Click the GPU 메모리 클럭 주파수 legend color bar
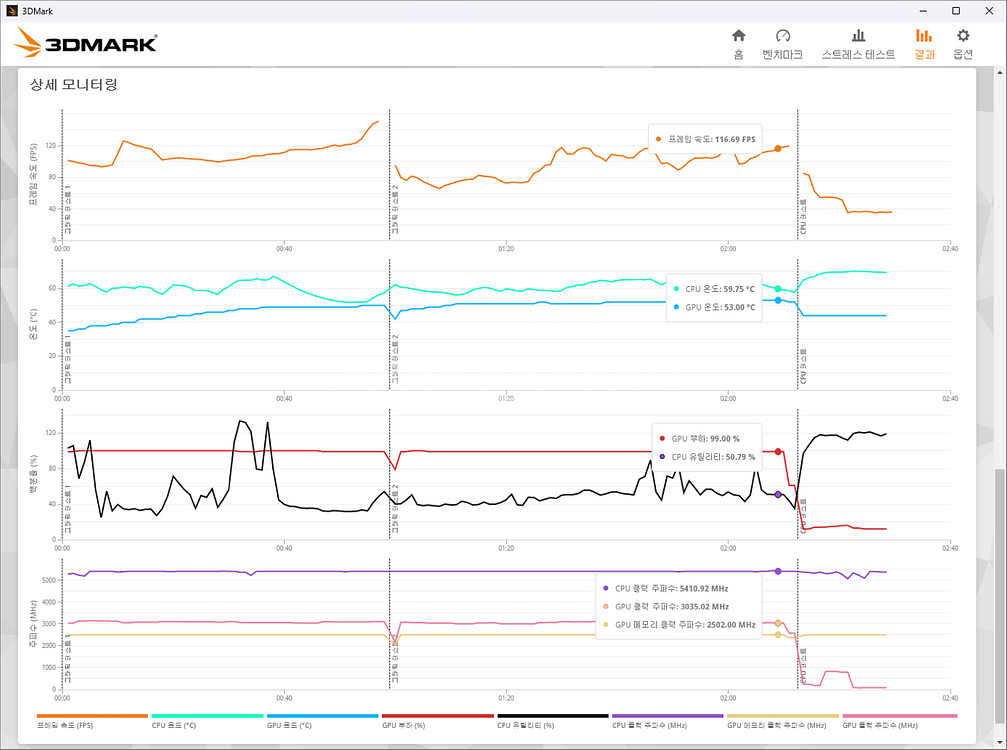This screenshot has height=750, width=1007. coord(783,716)
